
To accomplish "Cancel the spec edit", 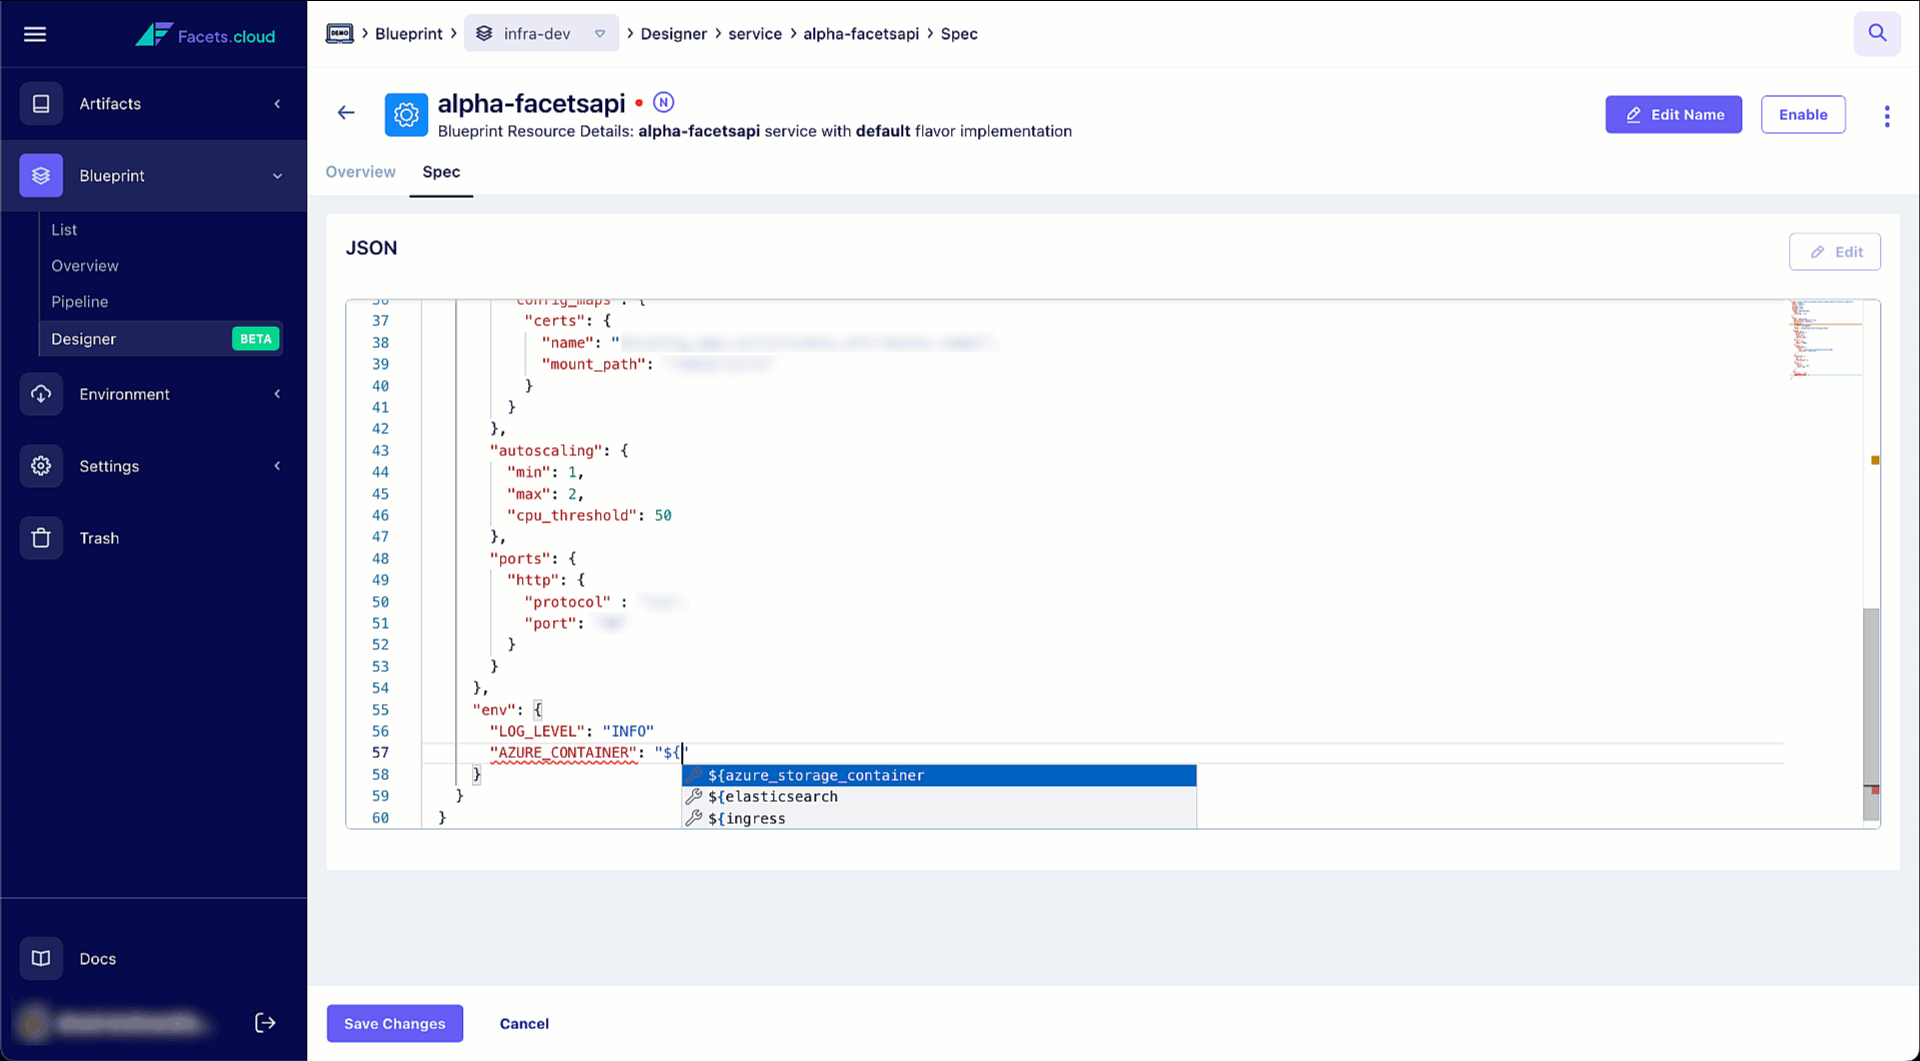I will tap(524, 1024).
